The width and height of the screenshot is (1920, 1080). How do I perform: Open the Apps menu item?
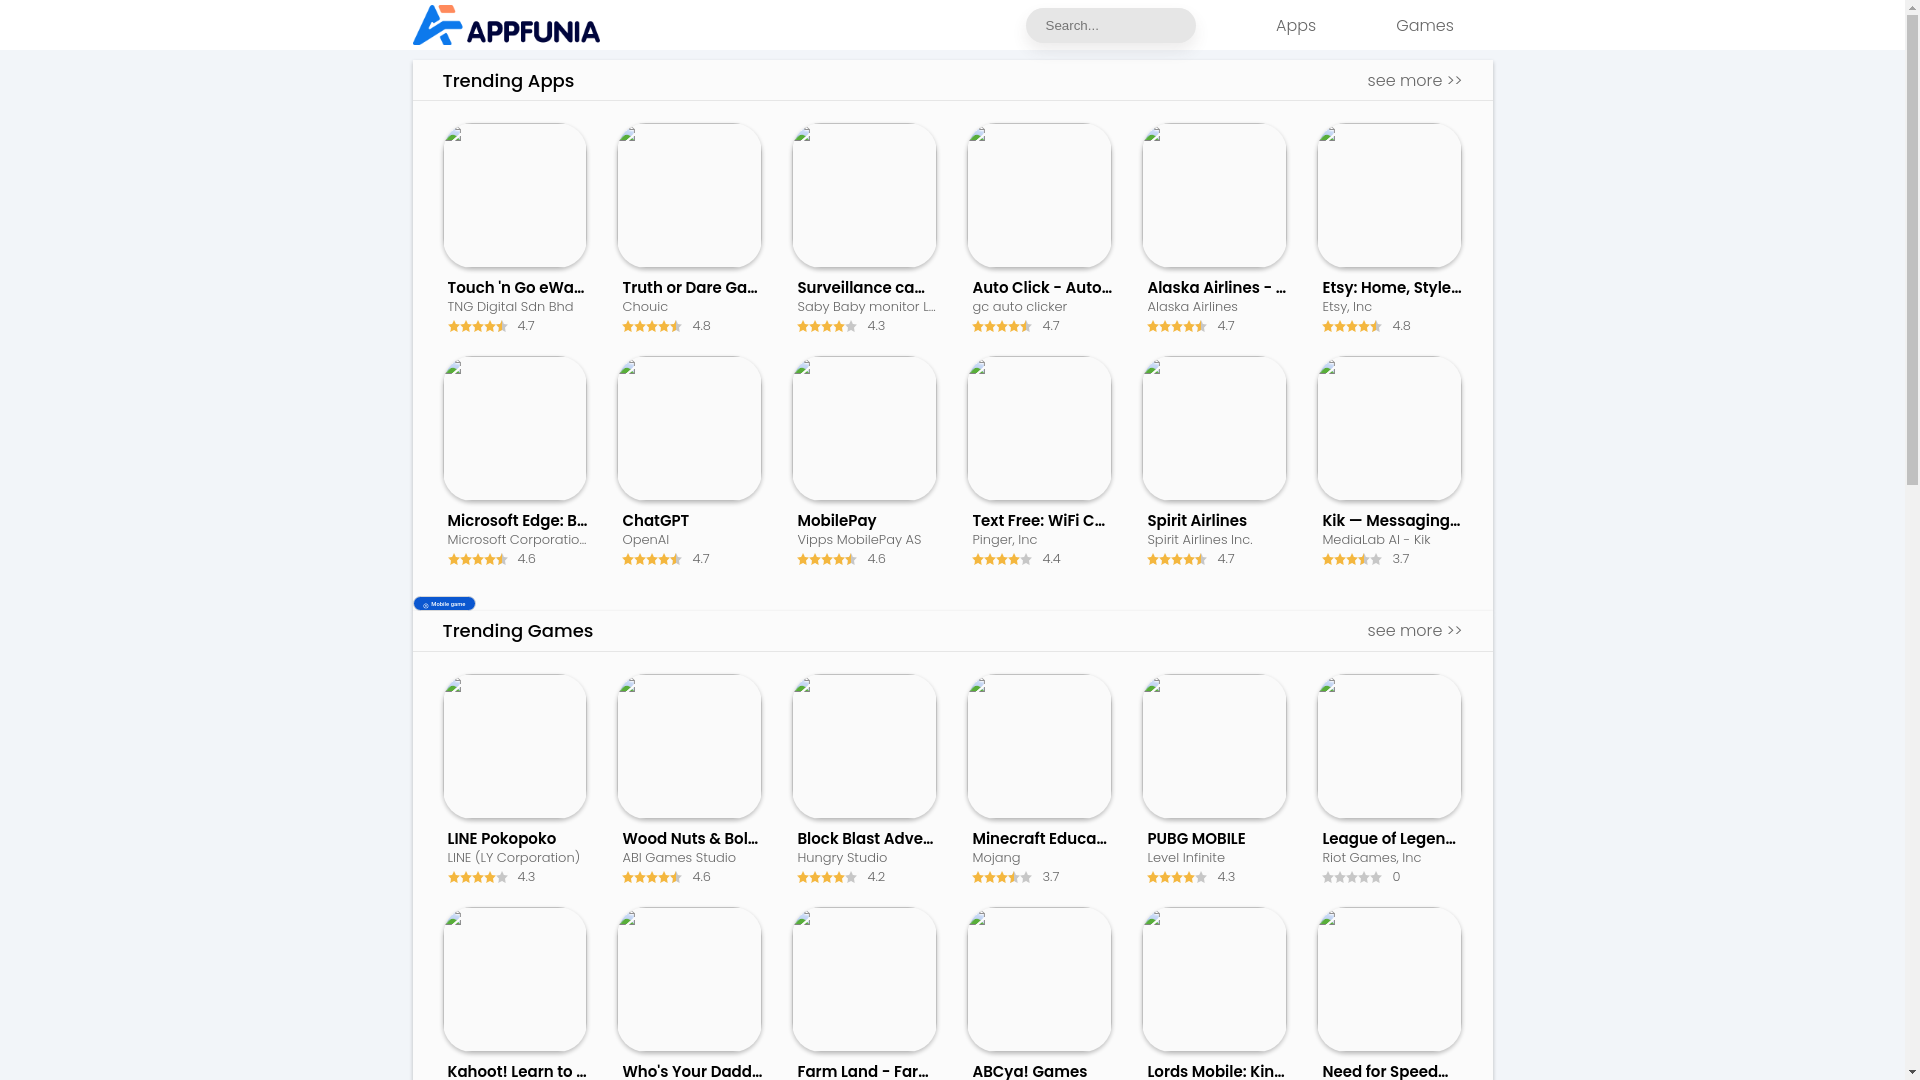click(x=1295, y=25)
